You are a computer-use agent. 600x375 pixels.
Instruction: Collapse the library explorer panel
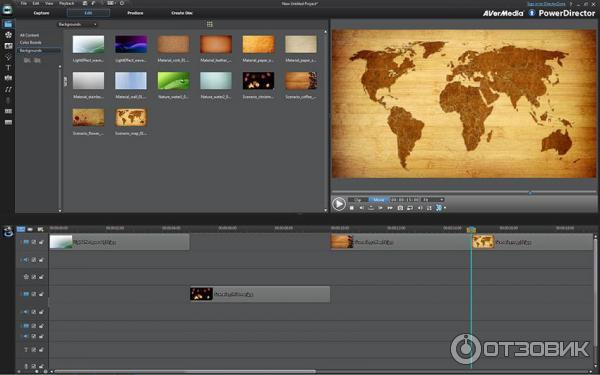65,81
